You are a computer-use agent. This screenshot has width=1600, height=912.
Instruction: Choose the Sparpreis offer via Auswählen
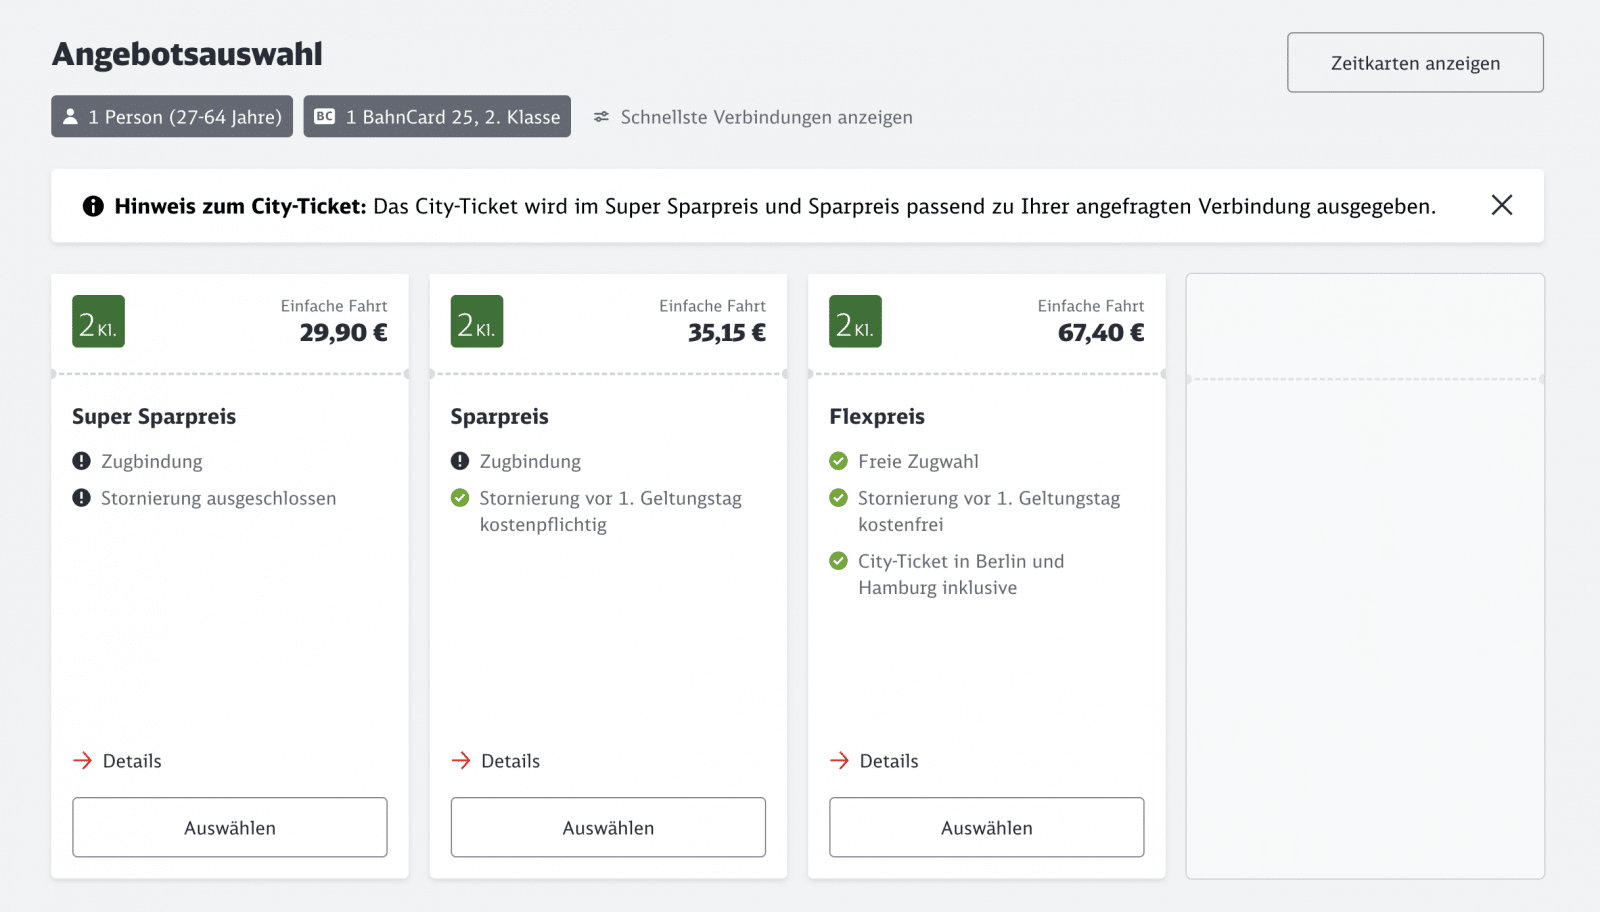608,827
